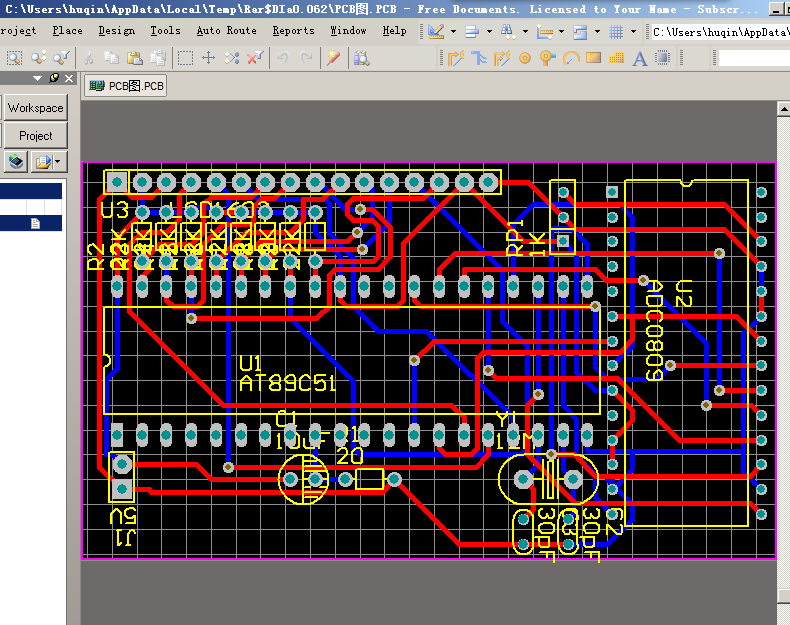Select the dashed Select Inside Area tool
Screen dimensions: 790x625
coord(185,58)
